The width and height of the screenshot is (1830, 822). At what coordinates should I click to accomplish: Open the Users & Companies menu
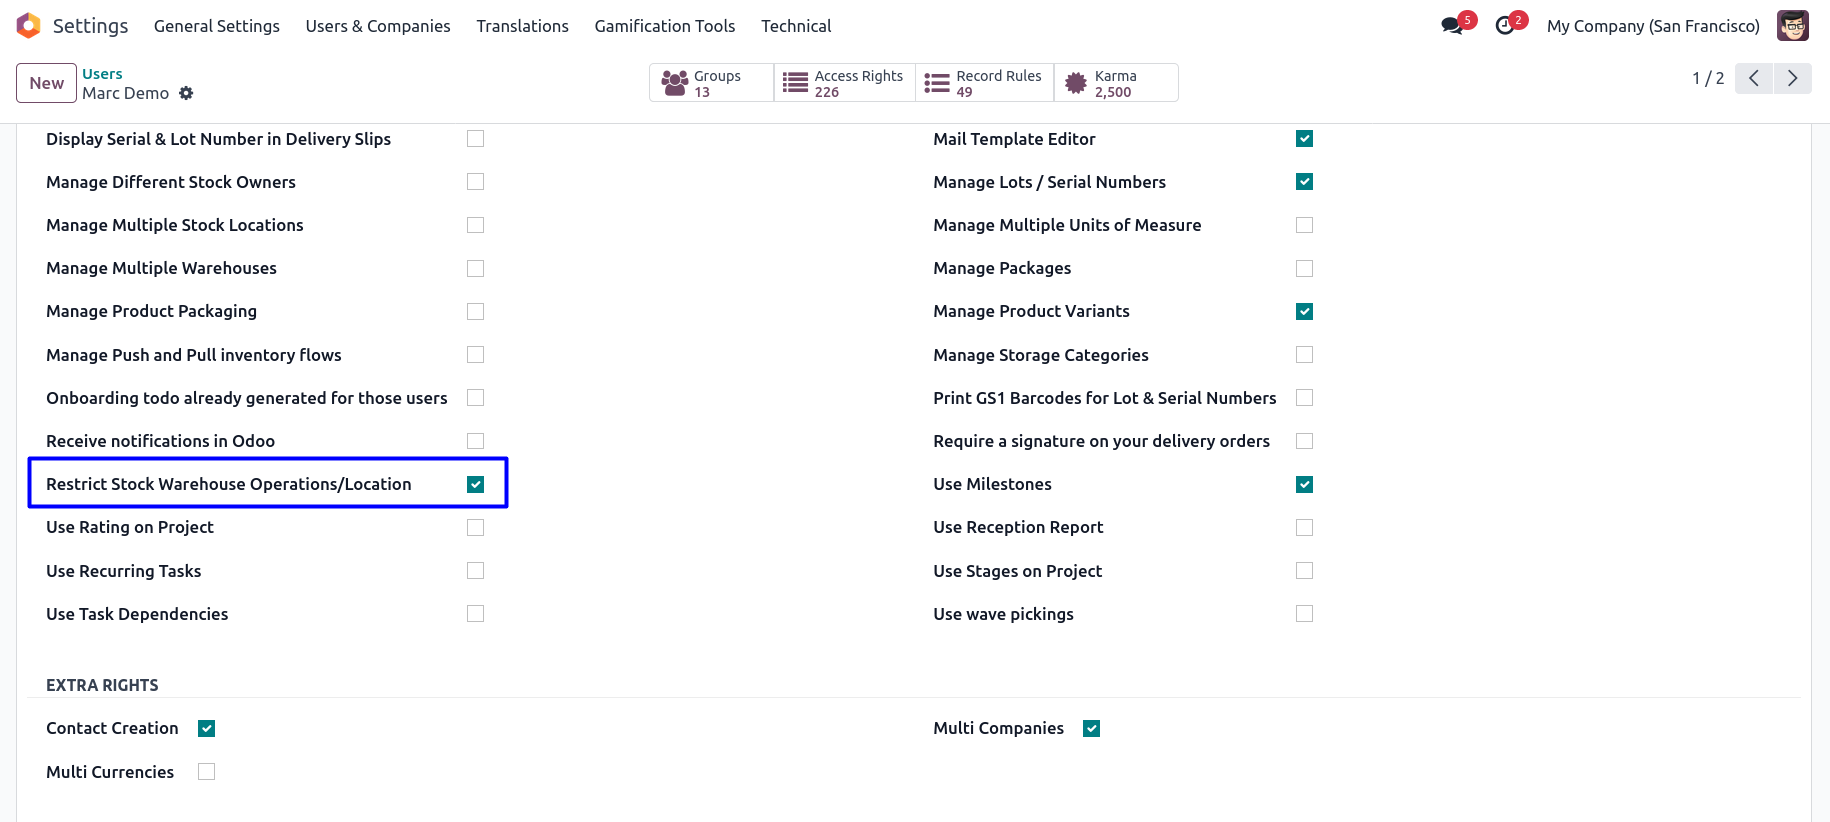click(378, 26)
